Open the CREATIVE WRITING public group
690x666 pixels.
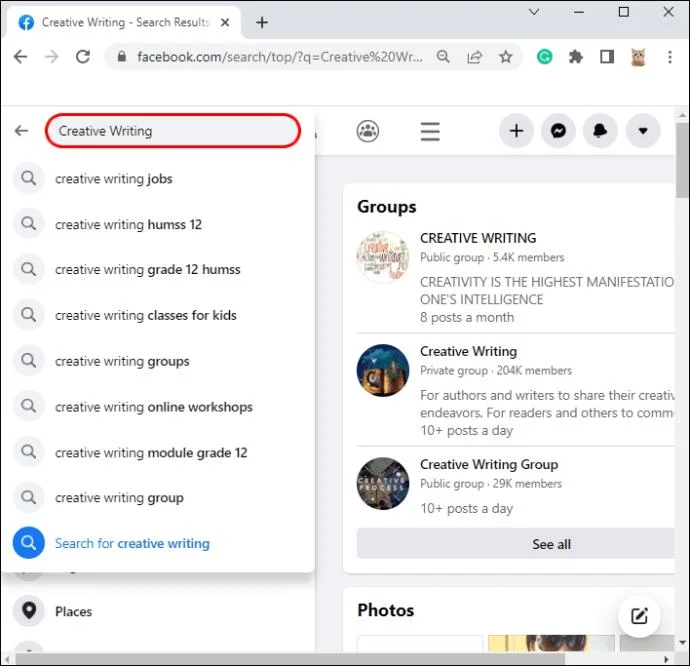pyautogui.click(x=478, y=238)
